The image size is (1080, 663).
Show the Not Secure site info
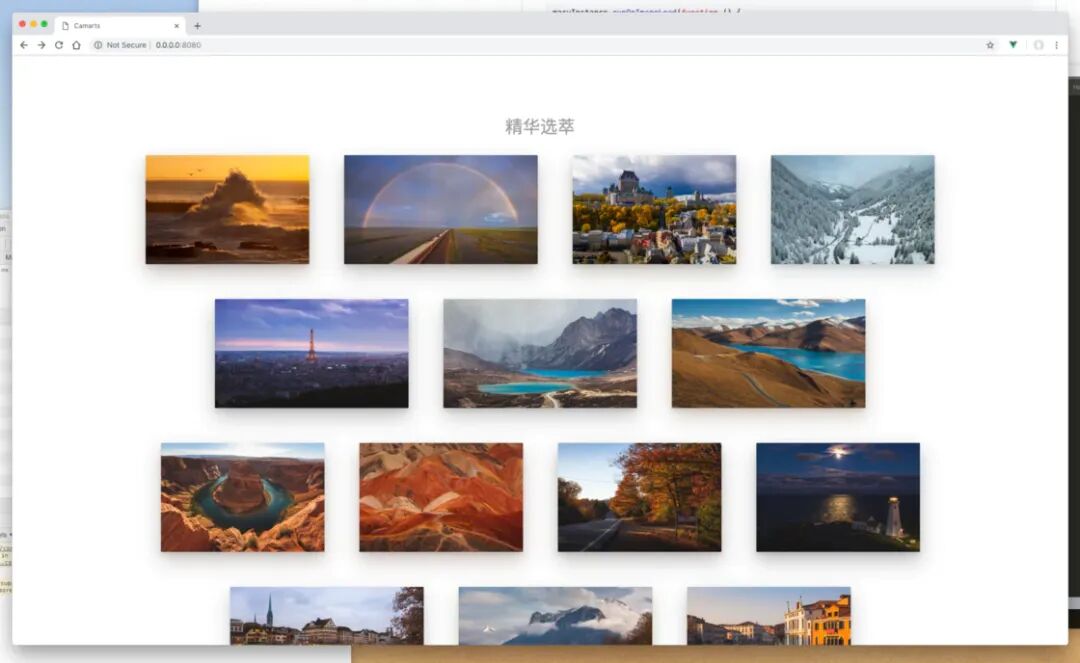pyautogui.click(x=121, y=45)
